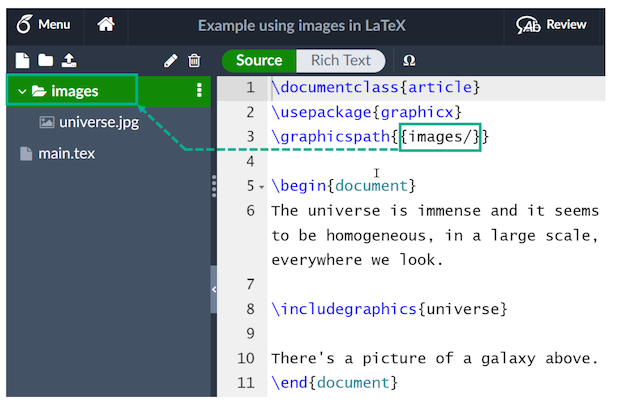Switch editor to Source mode
Screen dimensions: 641x406
pos(259,60)
